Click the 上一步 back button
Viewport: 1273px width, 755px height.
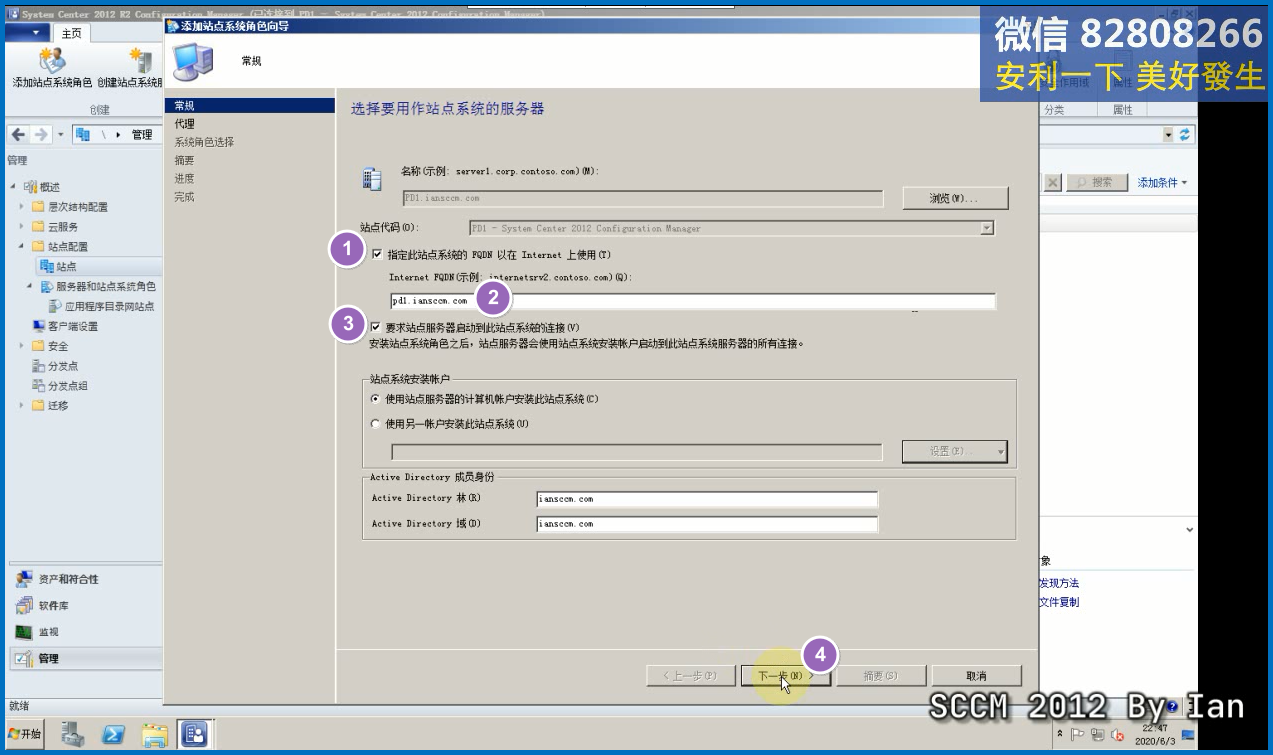point(690,676)
